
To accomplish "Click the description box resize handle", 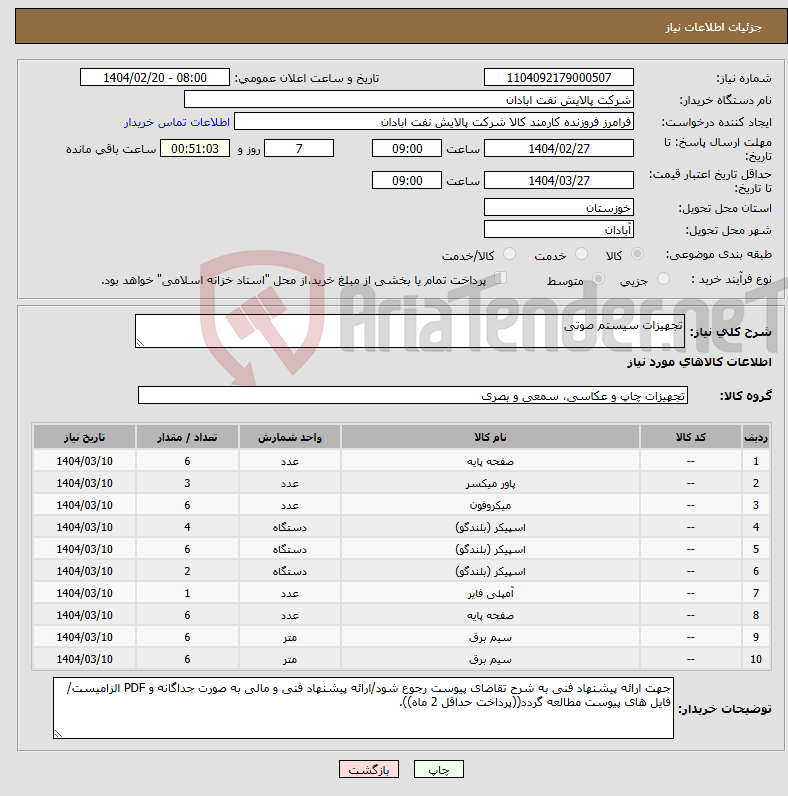I will point(141,343).
